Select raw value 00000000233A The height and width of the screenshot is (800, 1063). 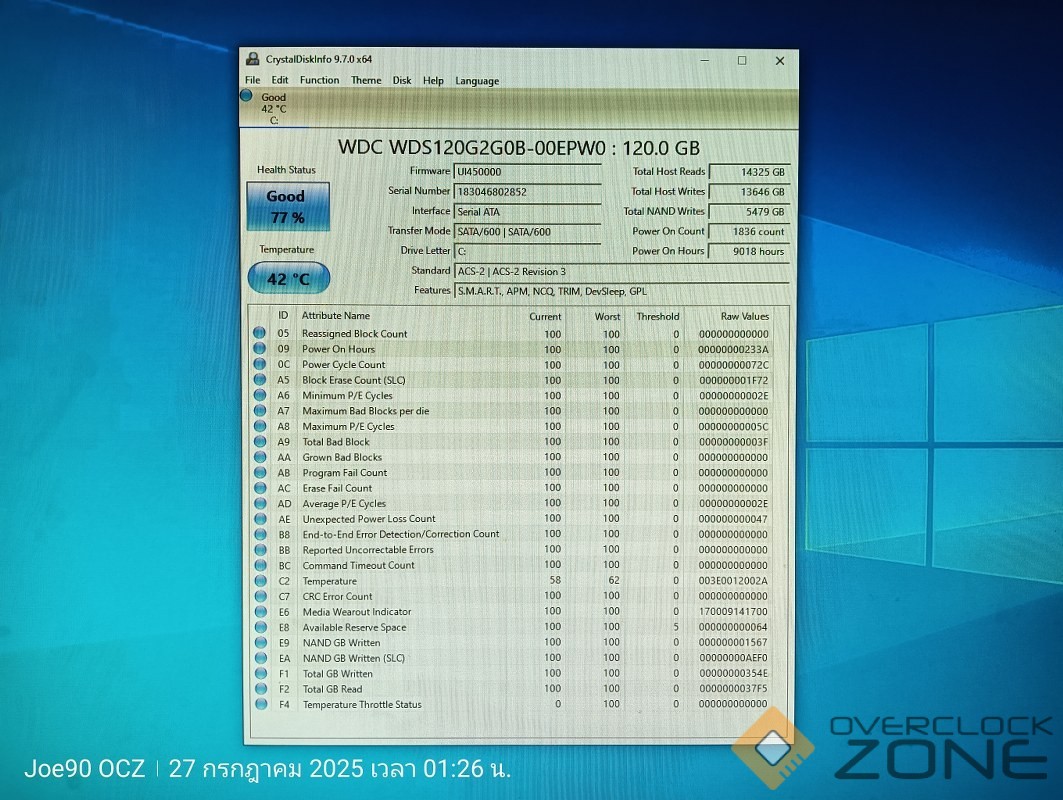(733, 350)
